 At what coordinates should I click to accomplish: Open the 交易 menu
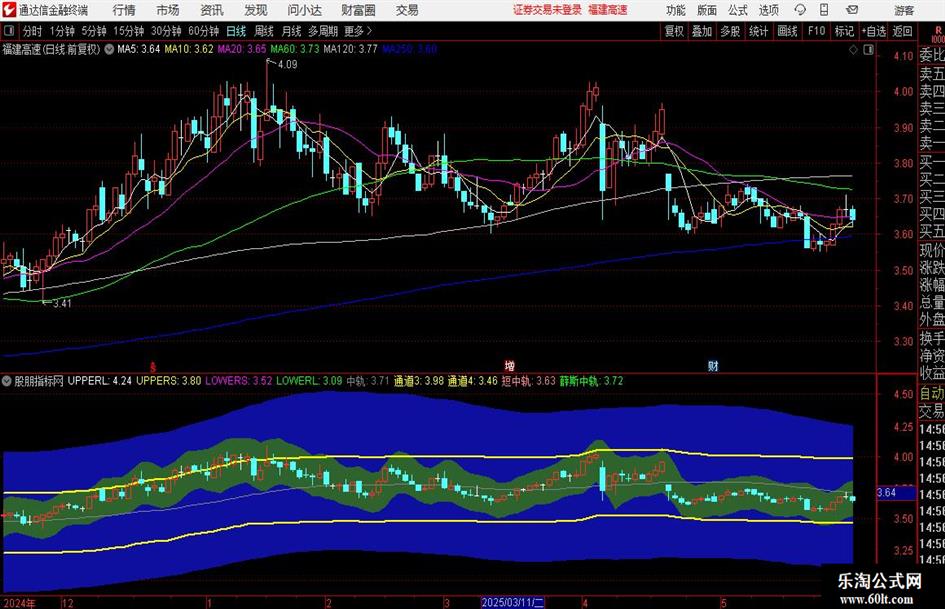pos(407,10)
